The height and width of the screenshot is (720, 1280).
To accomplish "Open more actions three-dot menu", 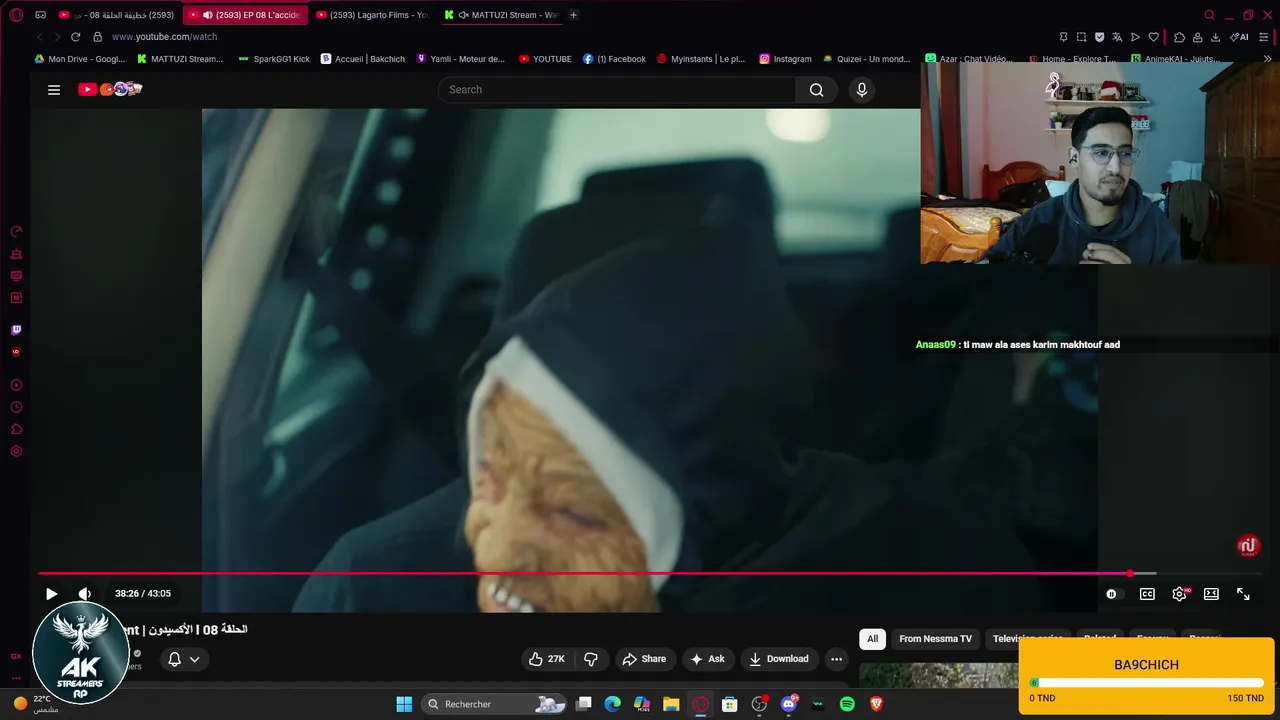I will [x=836, y=659].
